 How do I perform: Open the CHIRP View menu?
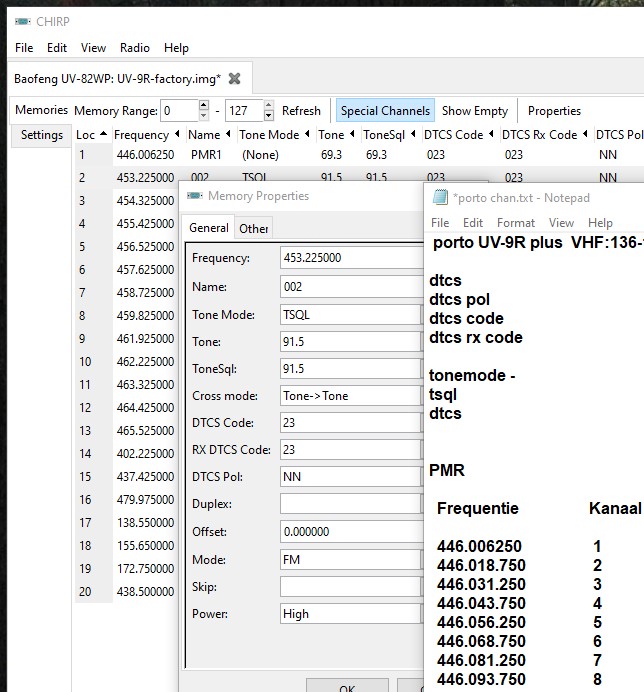(93, 48)
